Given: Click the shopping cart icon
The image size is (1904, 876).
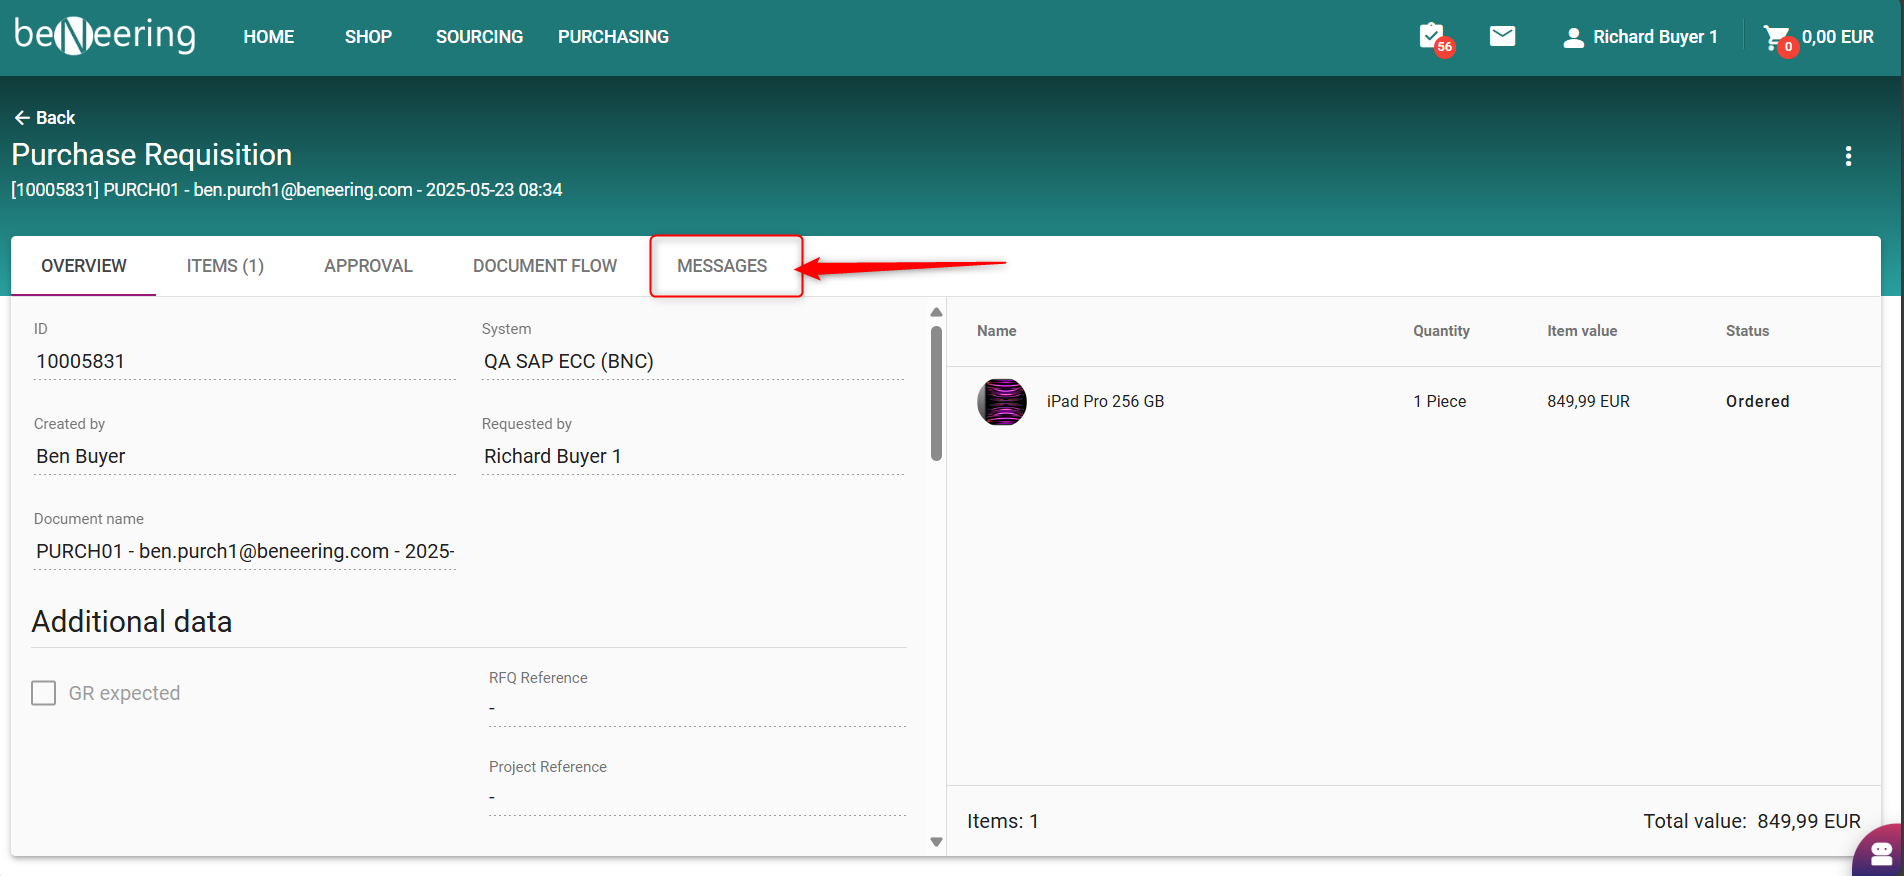Looking at the screenshot, I should [x=1776, y=38].
